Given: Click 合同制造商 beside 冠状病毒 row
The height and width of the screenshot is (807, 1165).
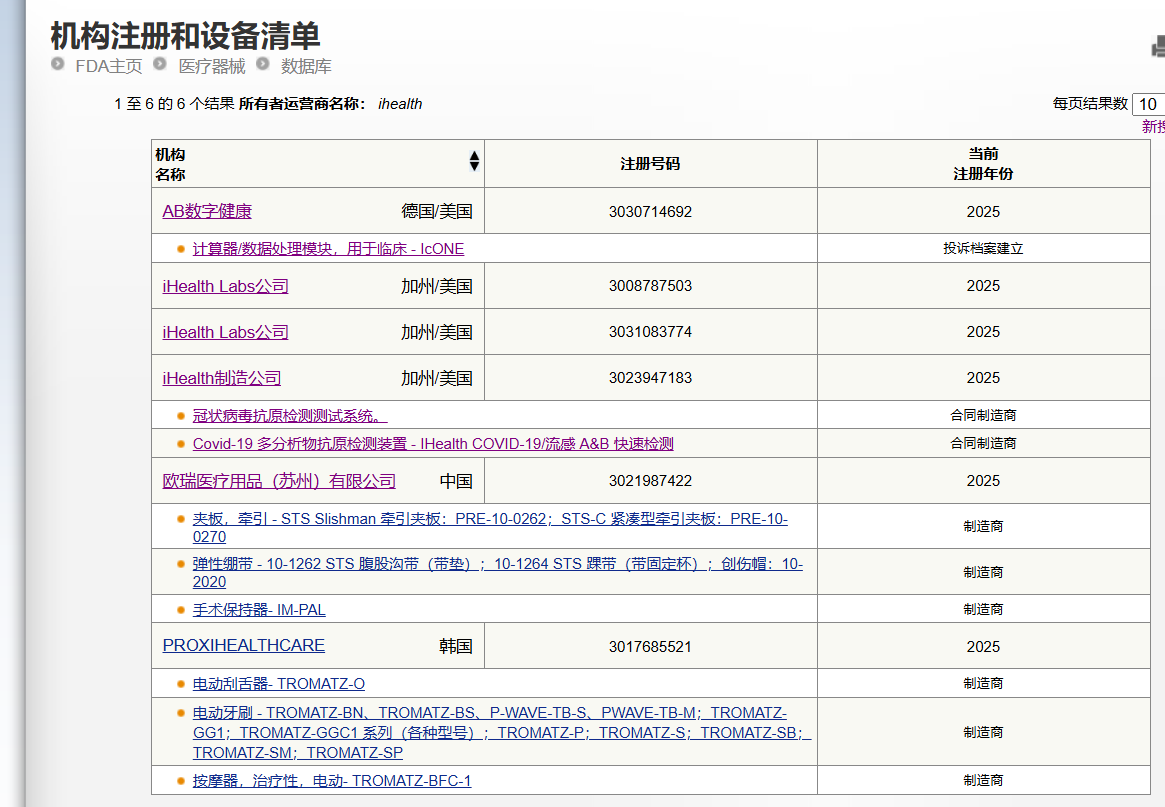Looking at the screenshot, I should pos(983,415).
